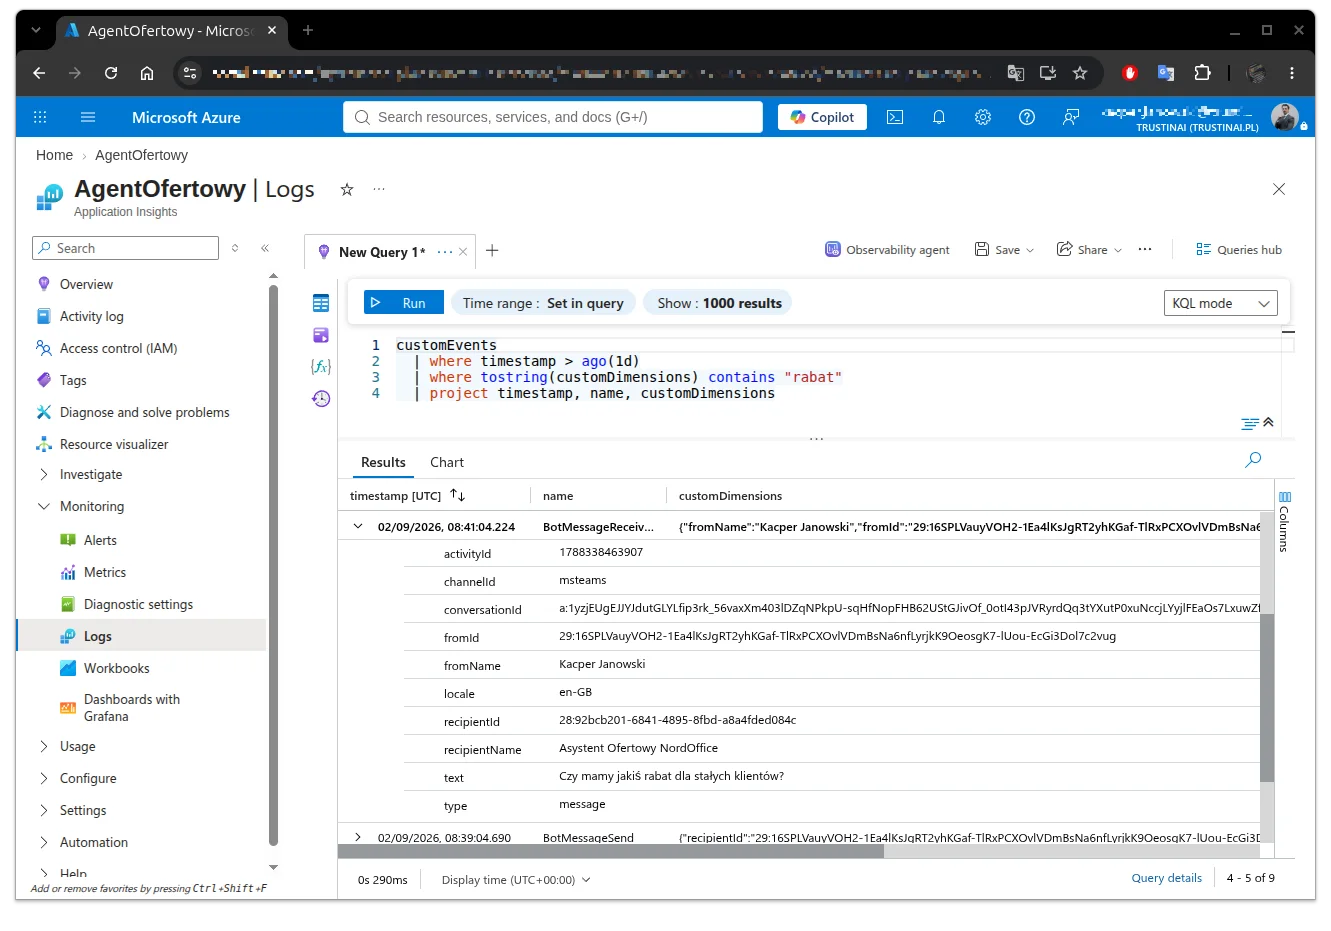
Task: Open Resource visualizer
Action: (114, 444)
